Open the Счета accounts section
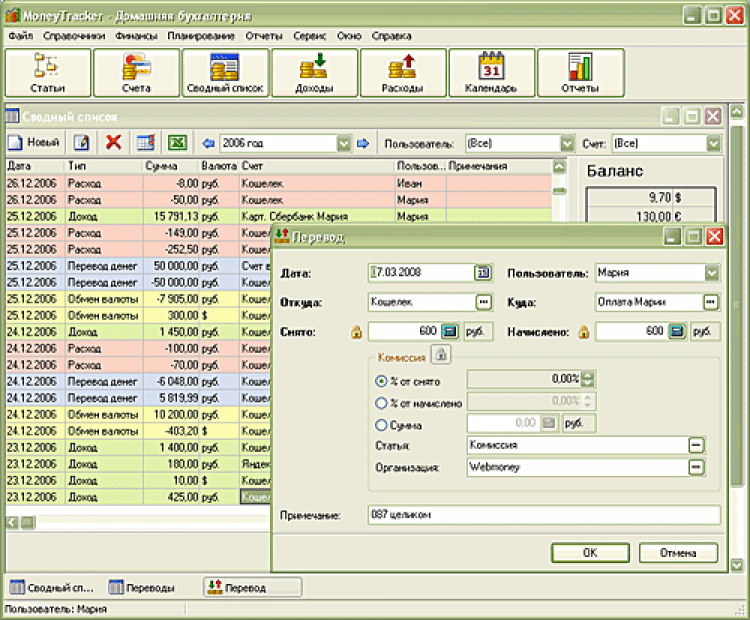Screen dimensions: 750x620 point(136,73)
